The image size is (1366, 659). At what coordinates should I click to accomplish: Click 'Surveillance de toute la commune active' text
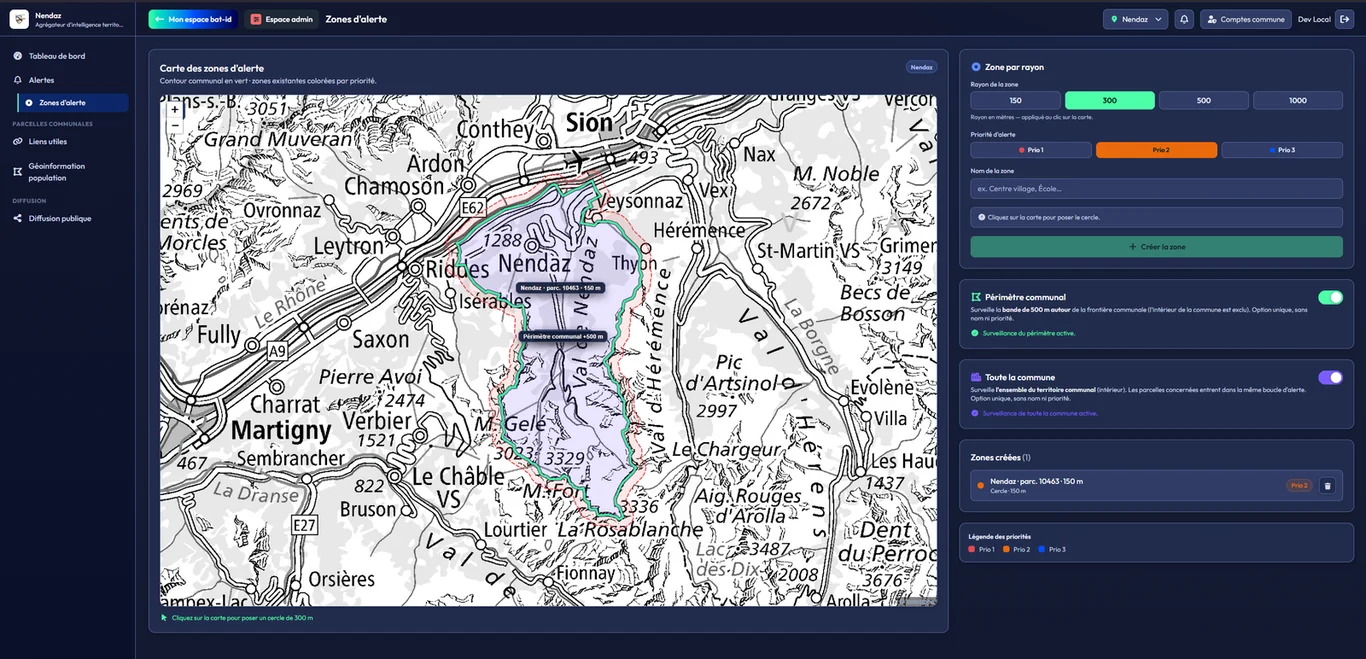[x=1040, y=413]
